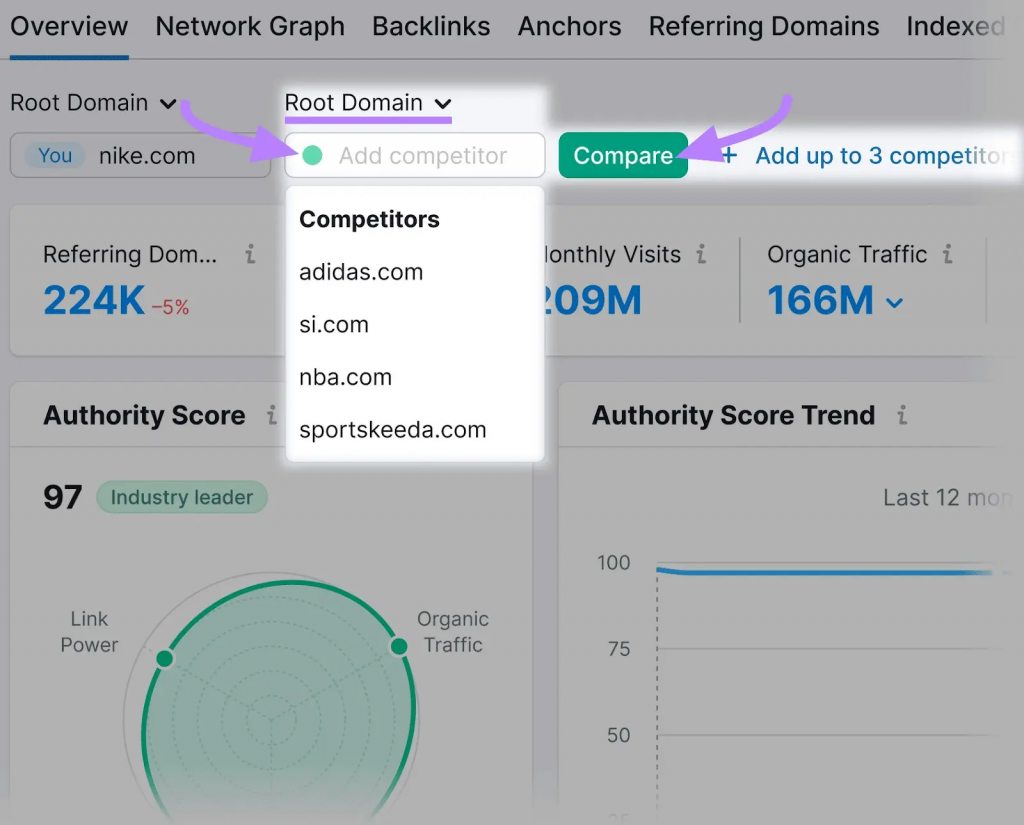Click info icon beside Monthly Visits
The width and height of the screenshot is (1024, 825).
coord(702,255)
